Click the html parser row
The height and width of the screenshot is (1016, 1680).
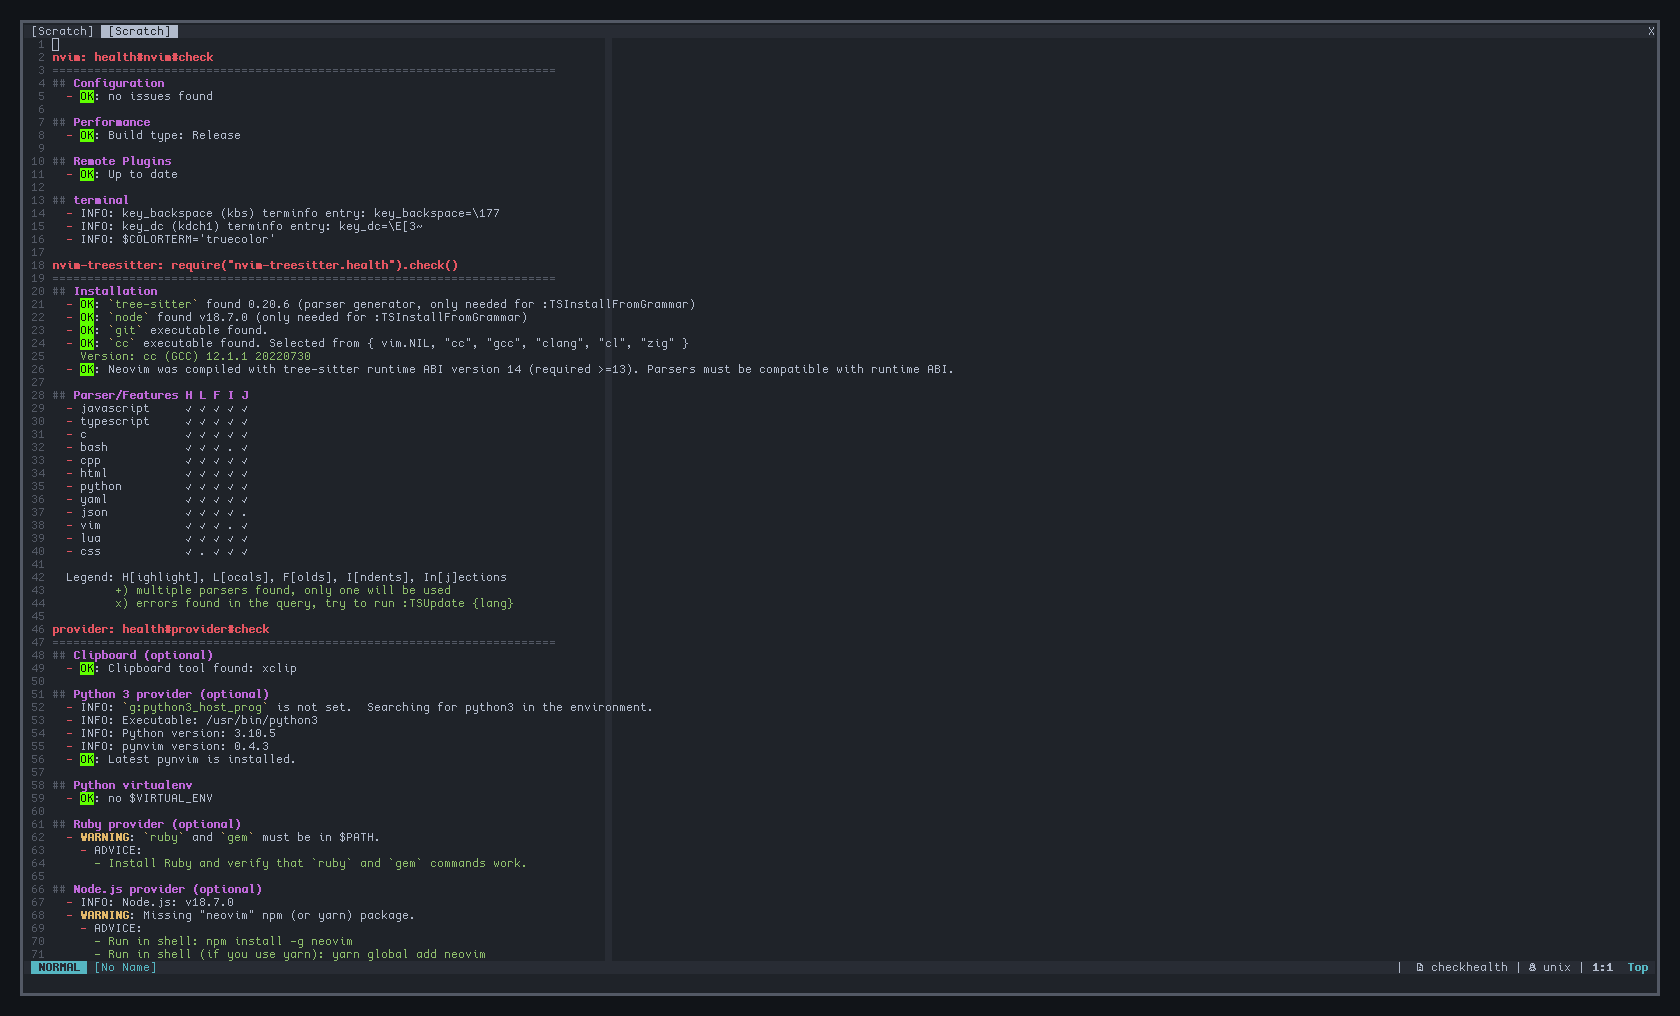[157, 473]
